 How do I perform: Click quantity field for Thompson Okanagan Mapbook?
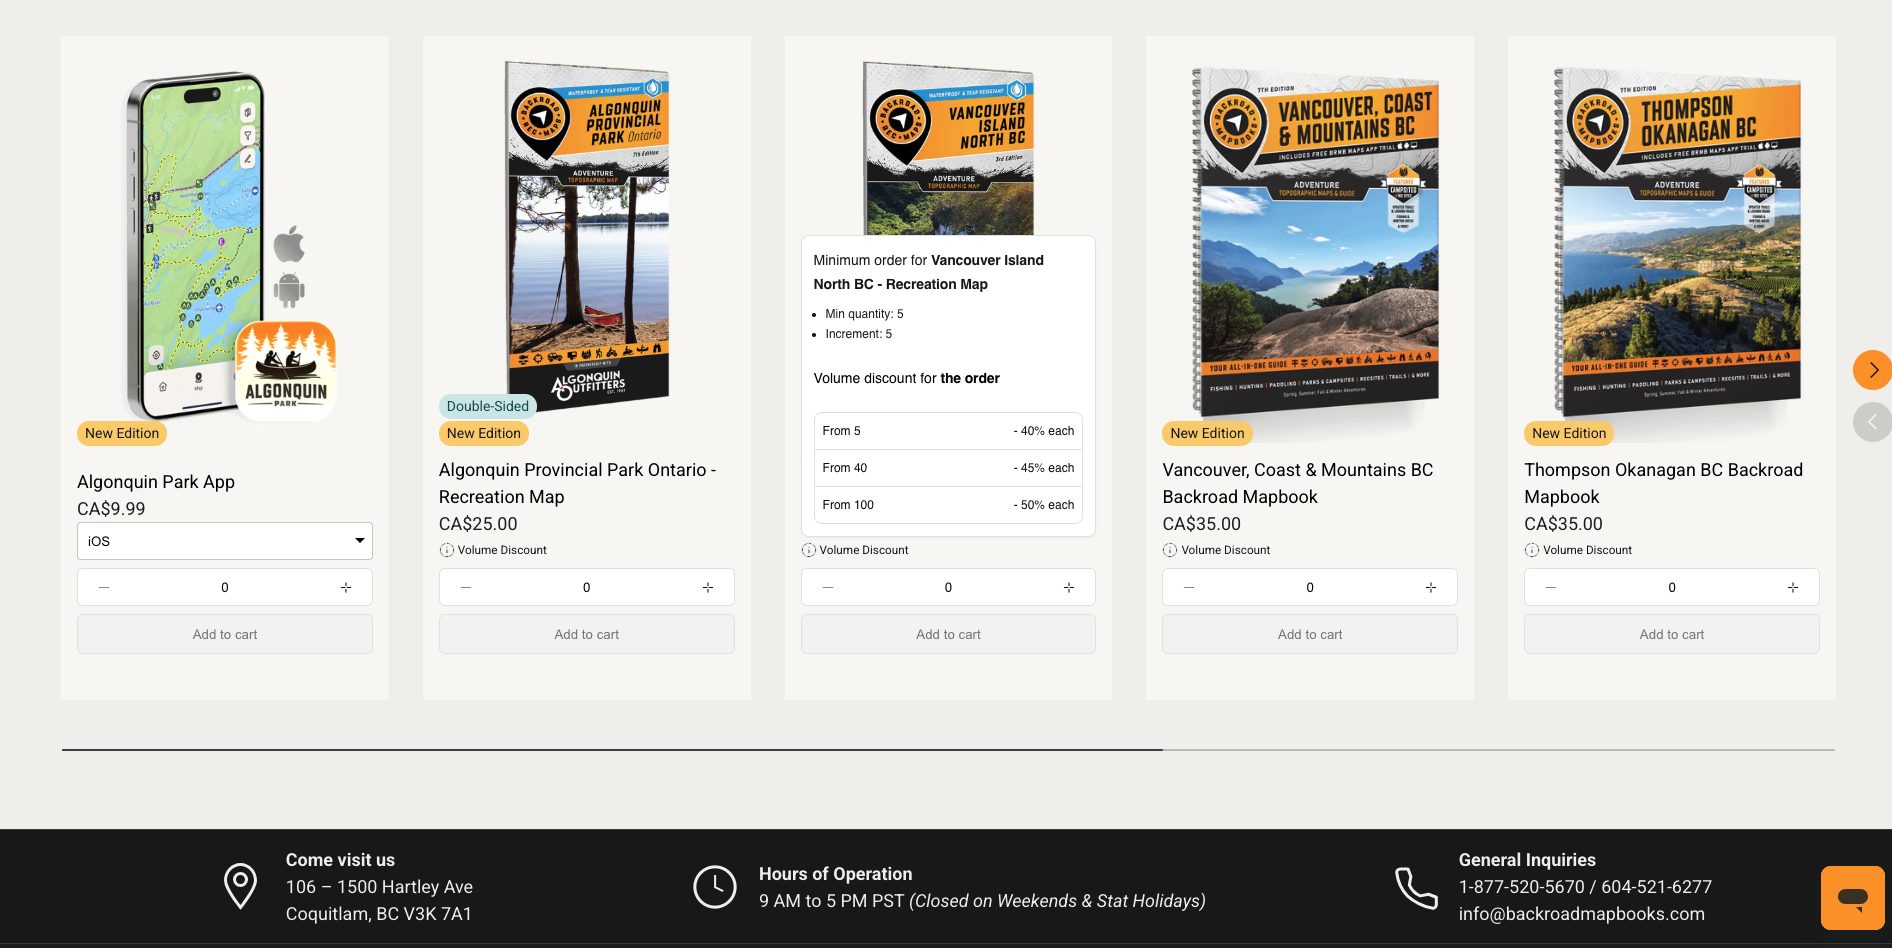coord(1672,587)
